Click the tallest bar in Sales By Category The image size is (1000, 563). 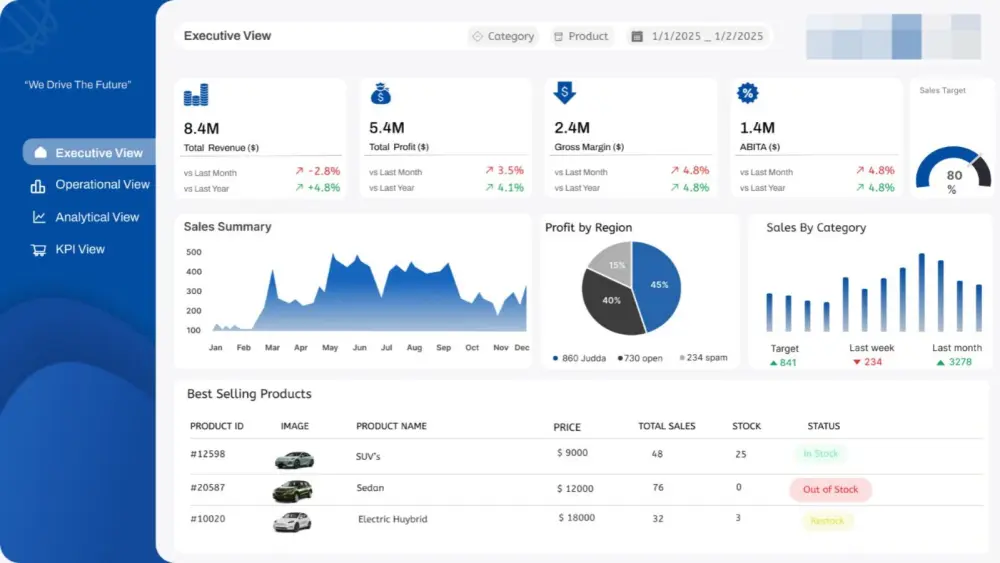pos(922,293)
